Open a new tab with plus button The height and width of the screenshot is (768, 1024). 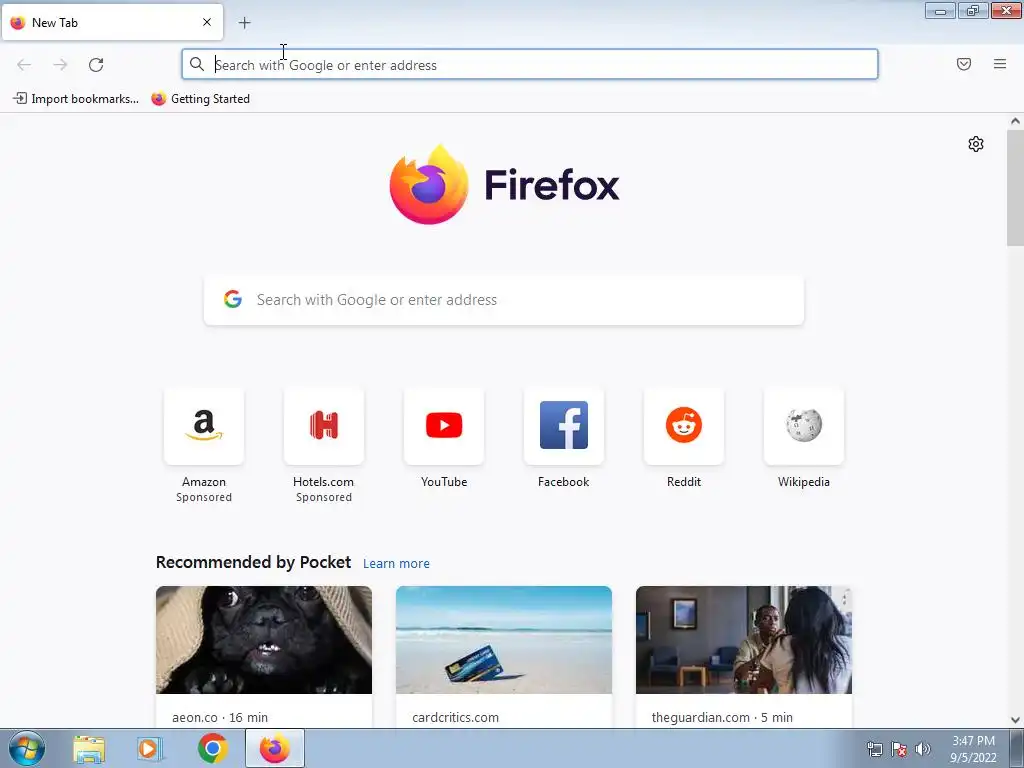244,23
